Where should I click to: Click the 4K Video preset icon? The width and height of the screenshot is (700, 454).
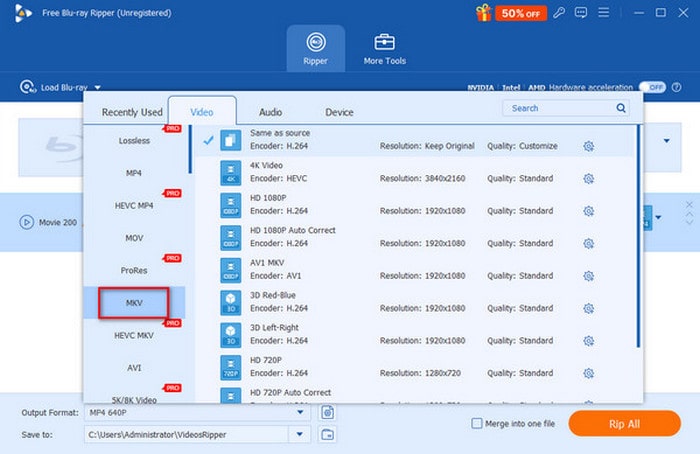point(230,173)
